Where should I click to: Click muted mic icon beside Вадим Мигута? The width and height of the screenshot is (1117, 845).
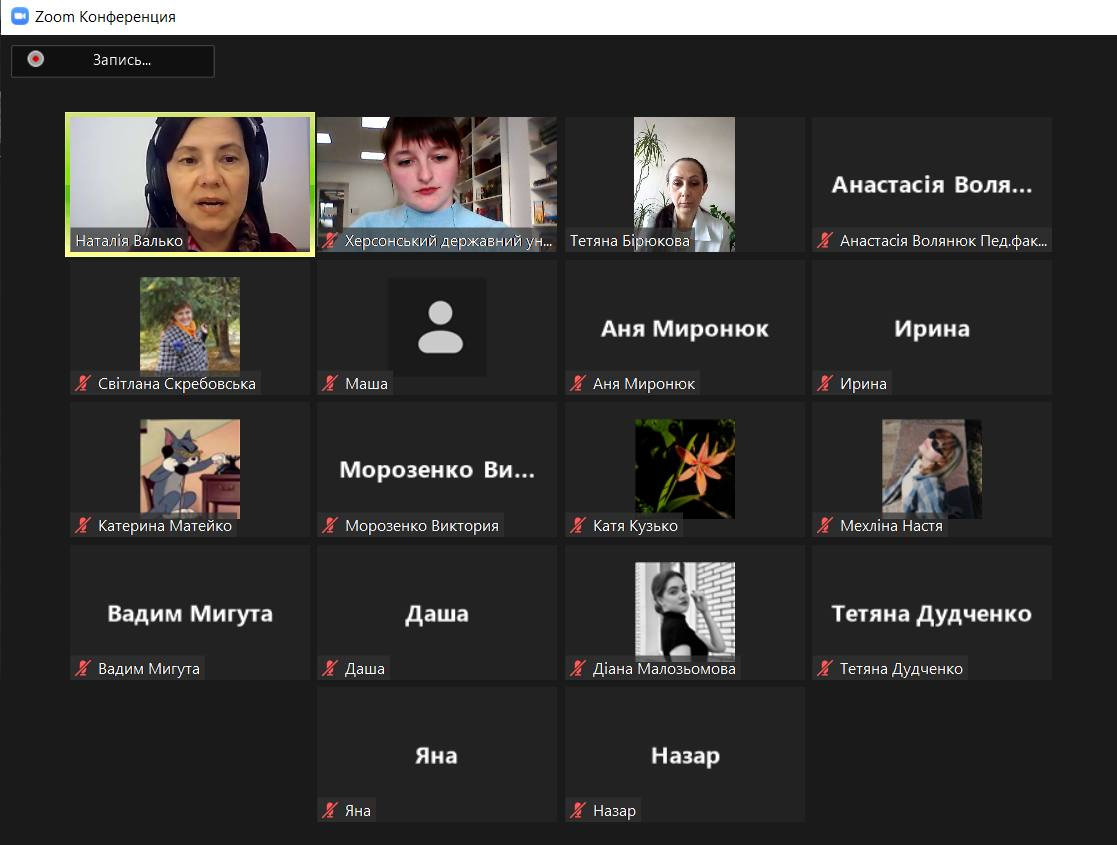pyautogui.click(x=83, y=668)
